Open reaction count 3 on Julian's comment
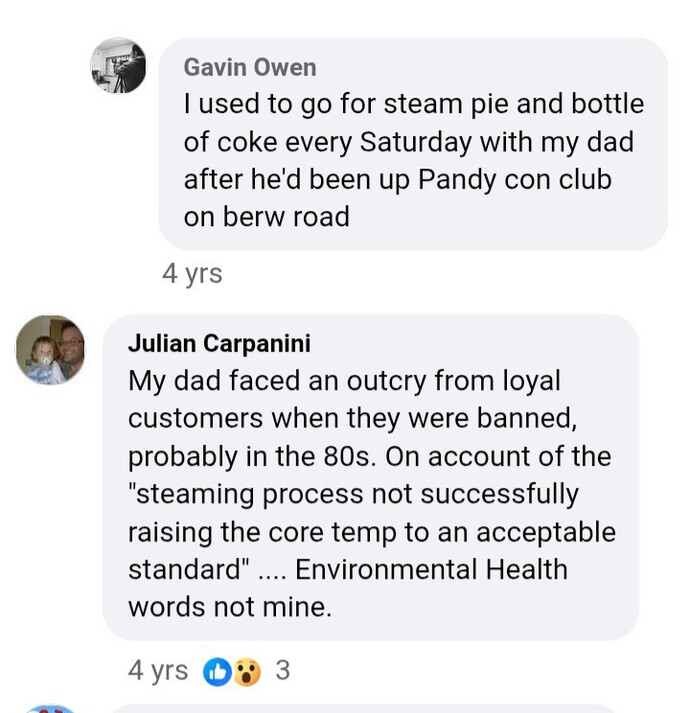 click(282, 670)
